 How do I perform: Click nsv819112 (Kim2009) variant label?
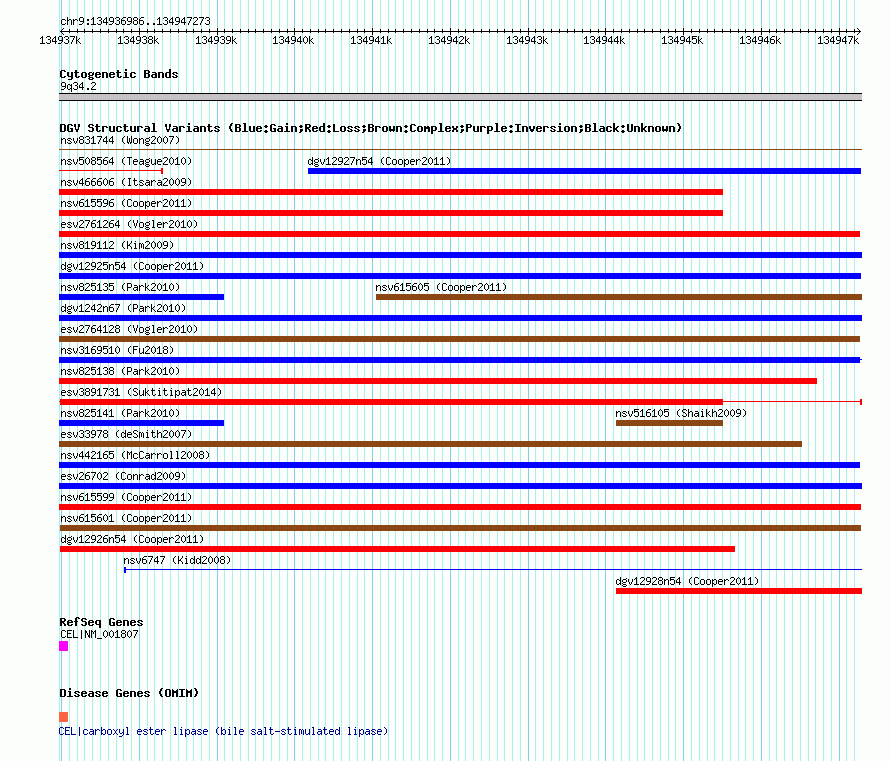click(117, 245)
